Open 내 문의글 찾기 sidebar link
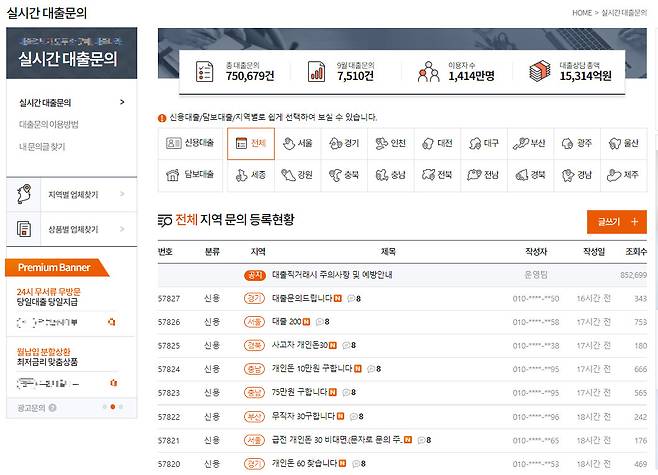Screen dimensions: 658x475 [42, 147]
